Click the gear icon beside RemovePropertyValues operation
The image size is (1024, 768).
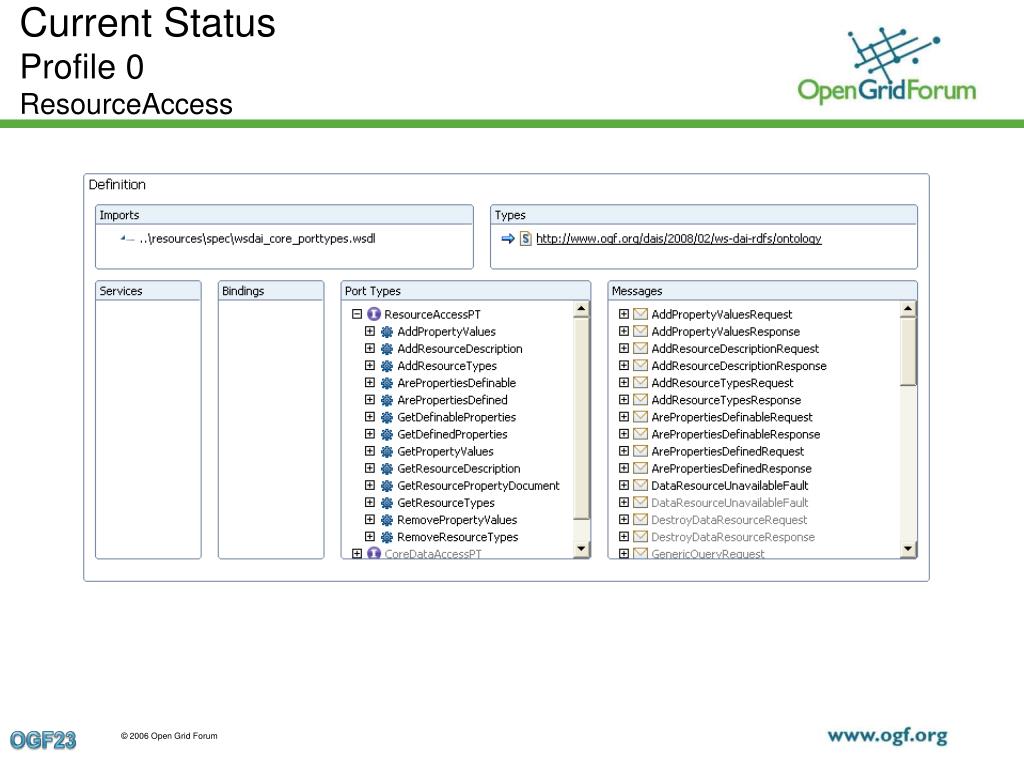387,520
